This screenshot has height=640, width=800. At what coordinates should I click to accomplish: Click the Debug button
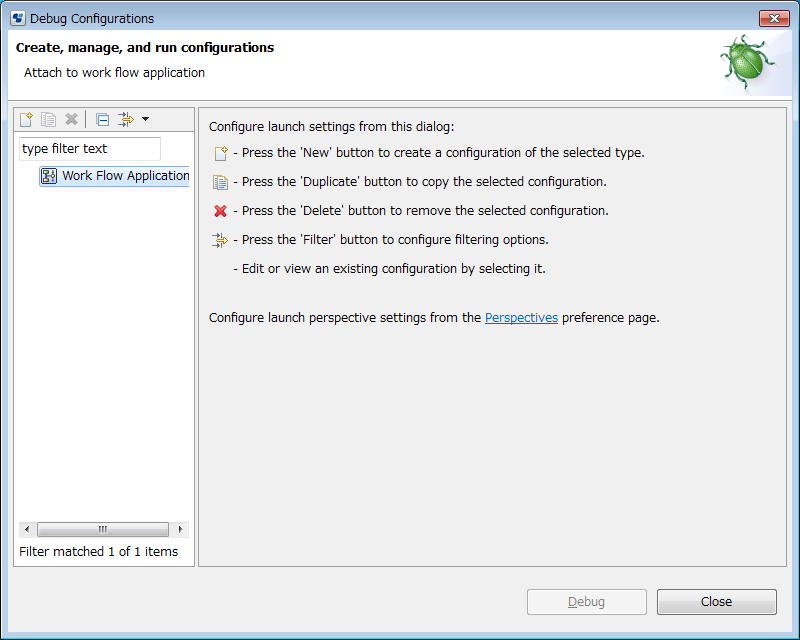point(587,602)
